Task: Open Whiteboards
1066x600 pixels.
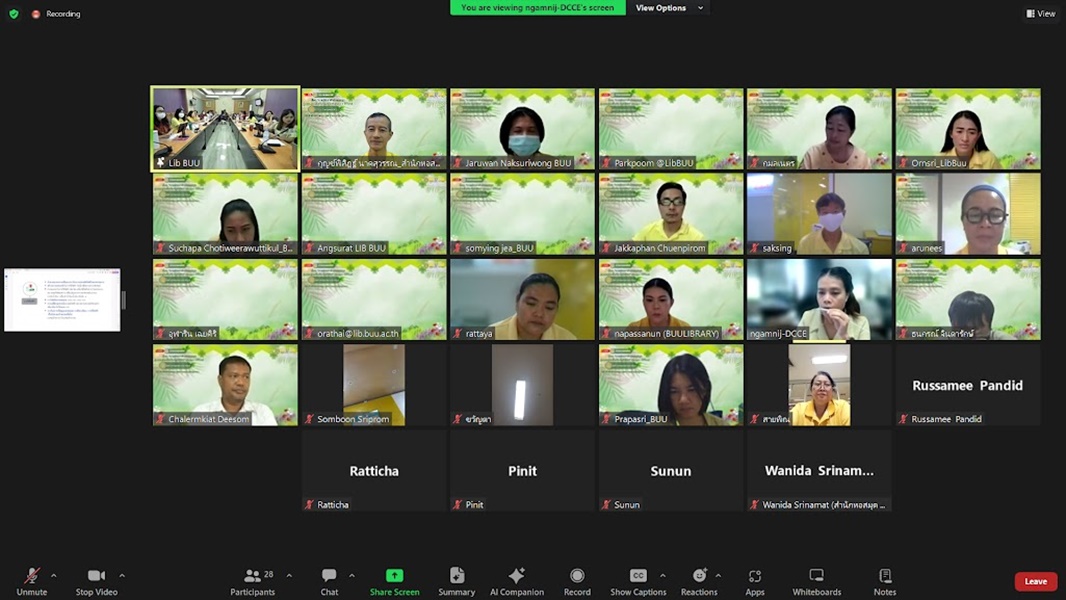Action: tap(816, 581)
